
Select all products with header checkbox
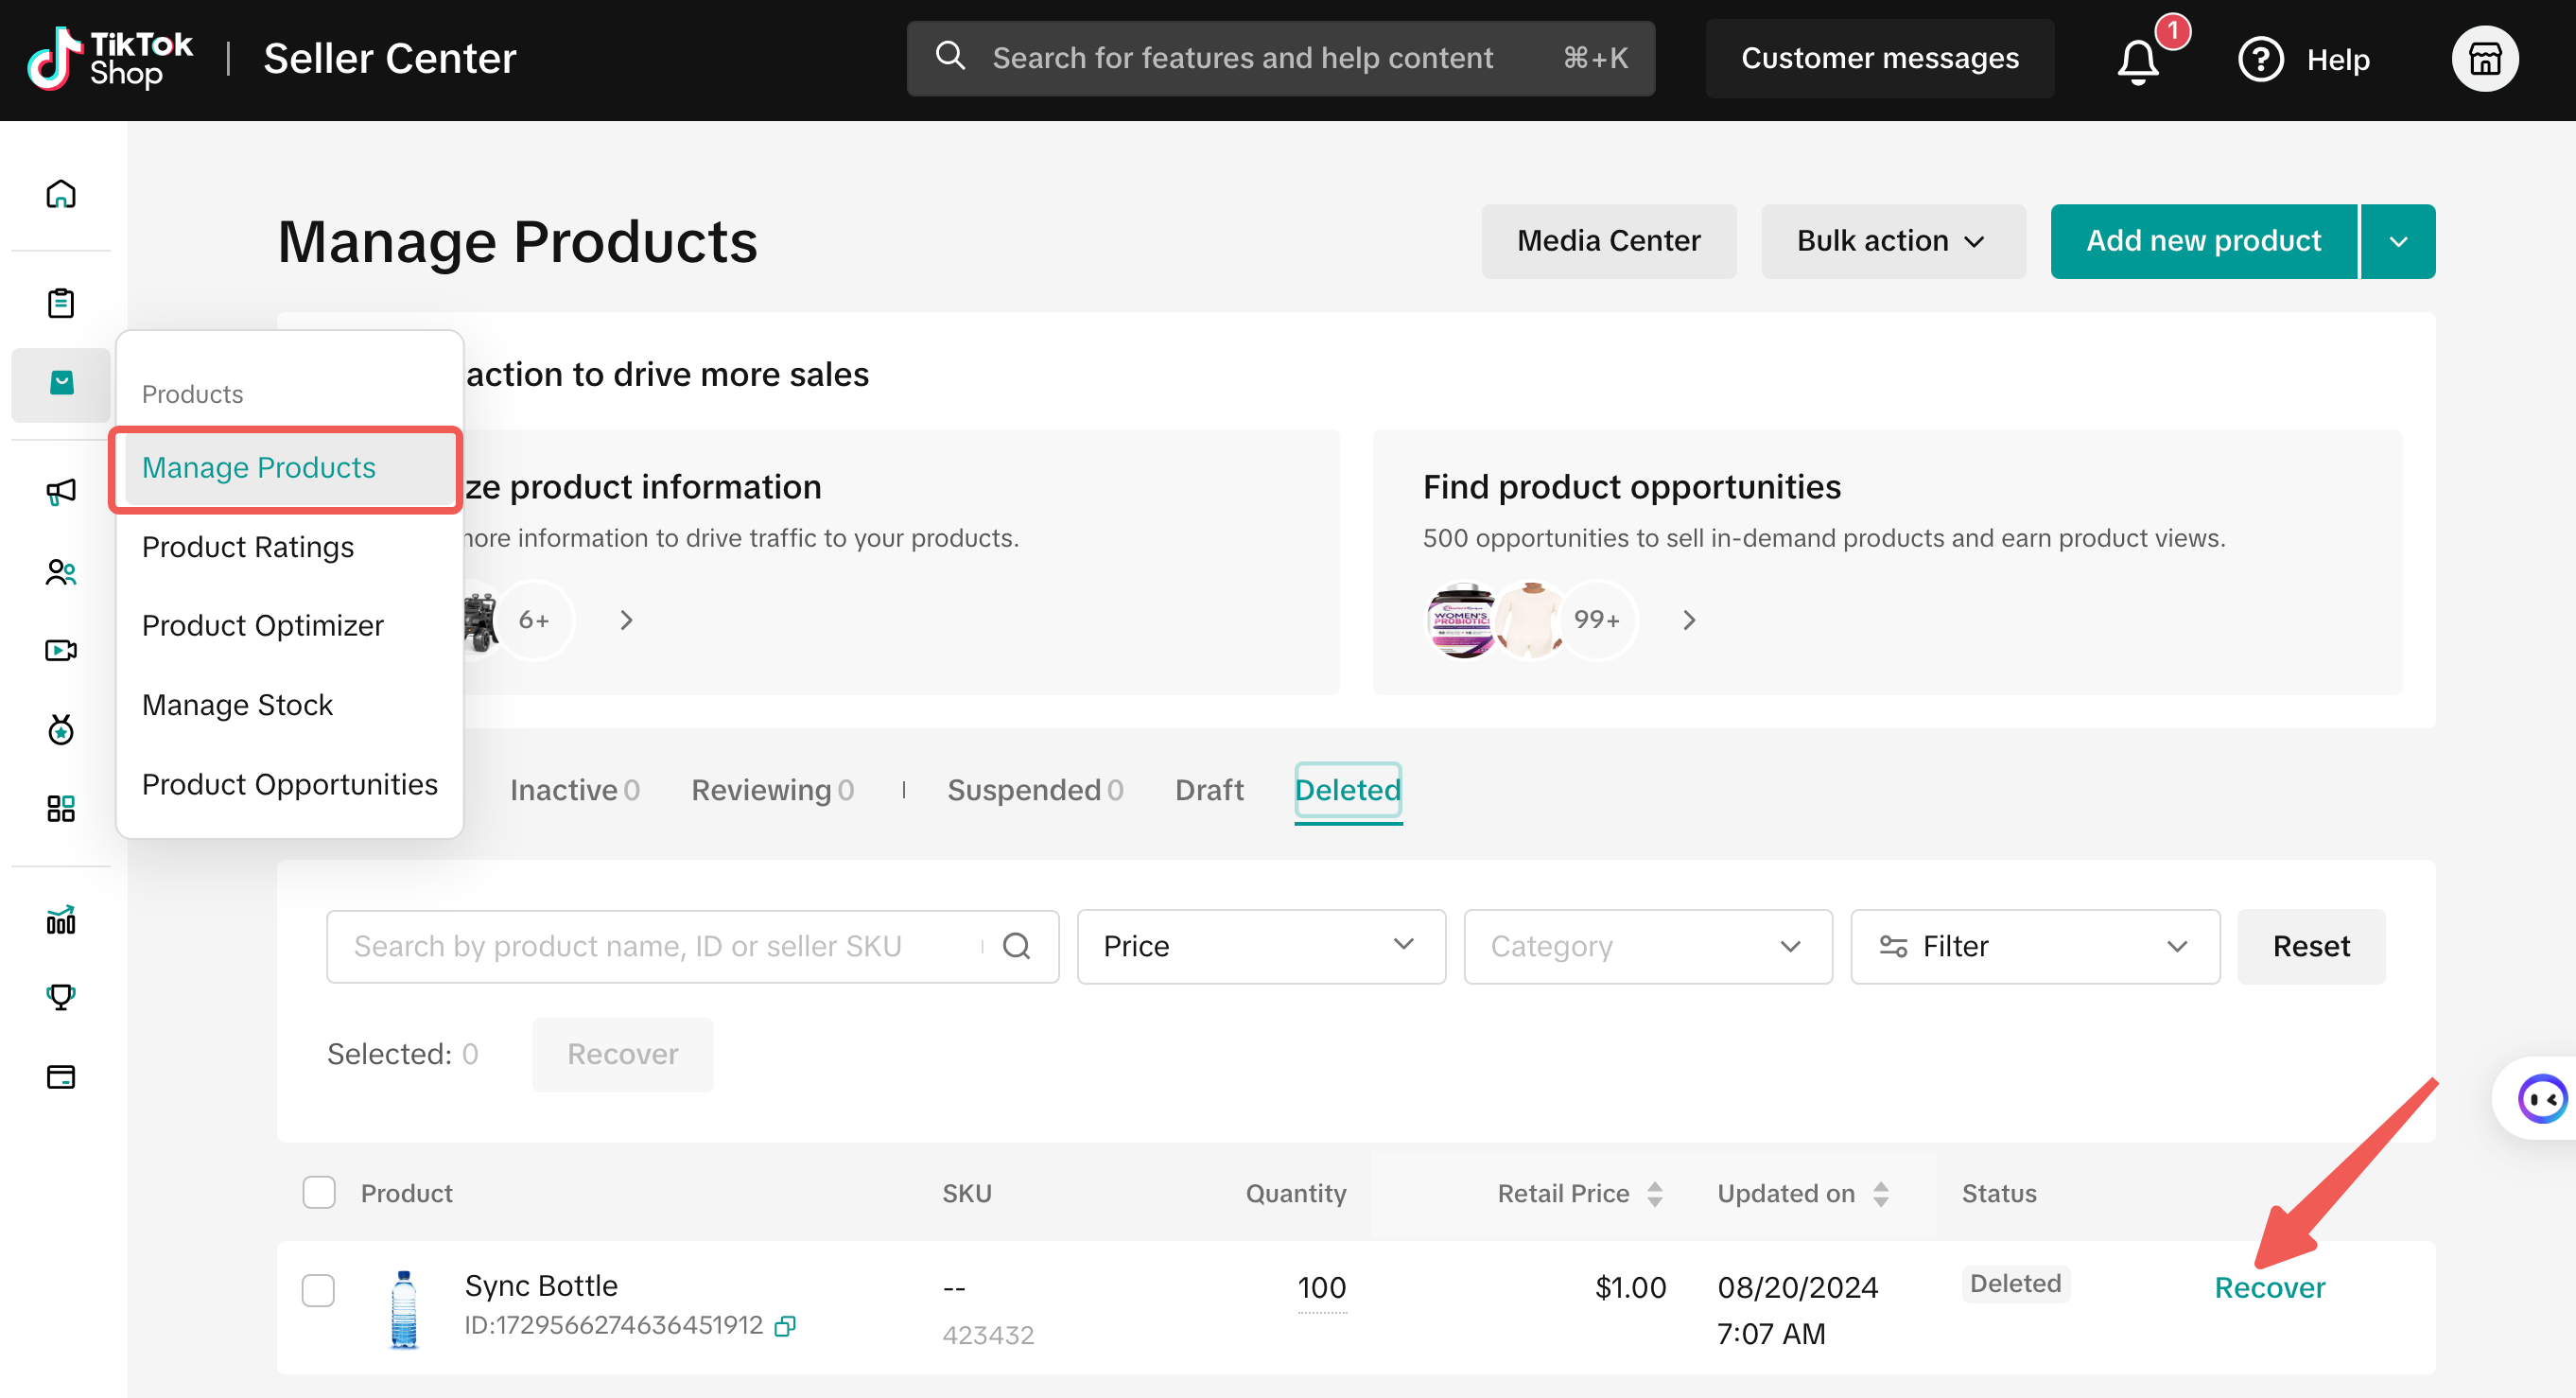pyautogui.click(x=319, y=1192)
